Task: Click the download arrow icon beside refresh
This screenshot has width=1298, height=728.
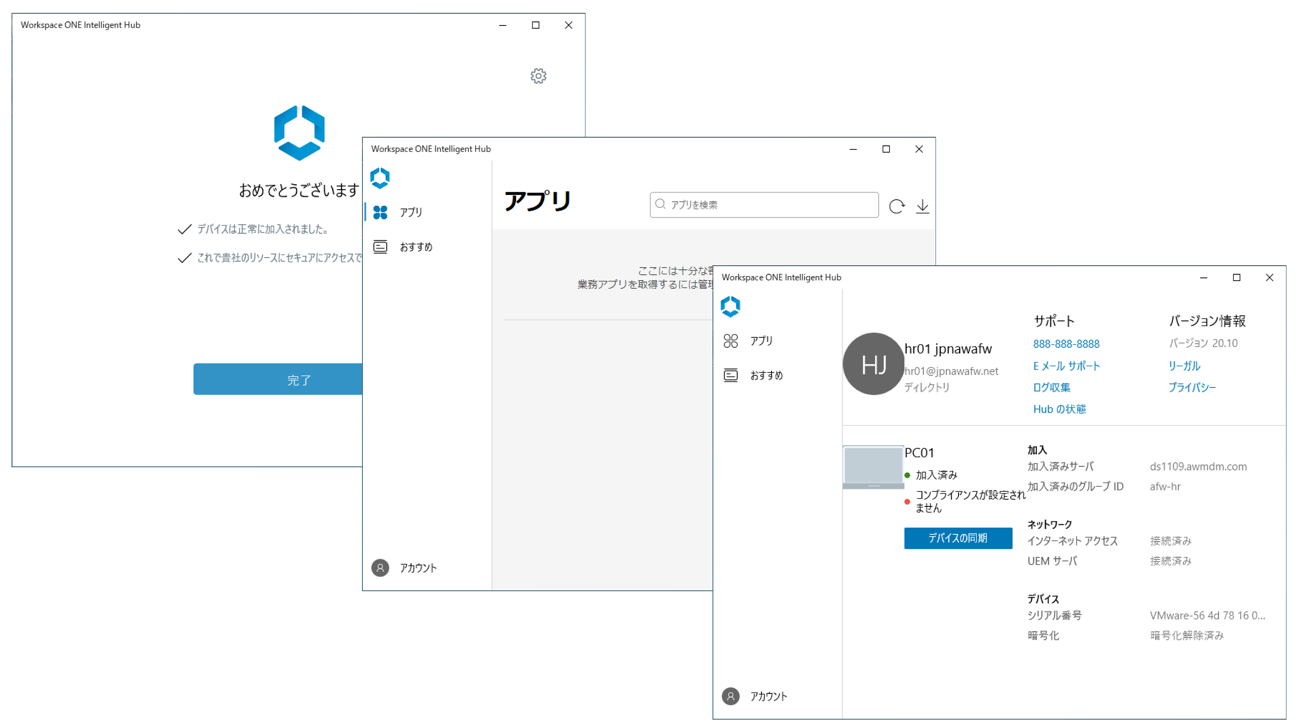Action: (x=922, y=206)
